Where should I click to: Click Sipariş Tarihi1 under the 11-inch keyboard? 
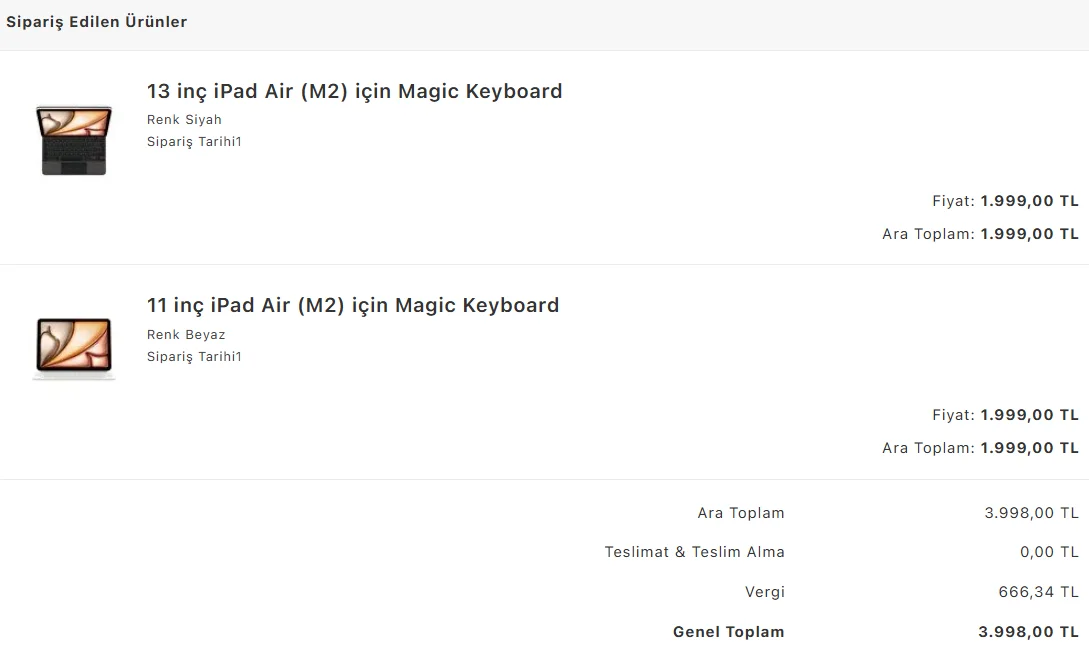point(194,357)
